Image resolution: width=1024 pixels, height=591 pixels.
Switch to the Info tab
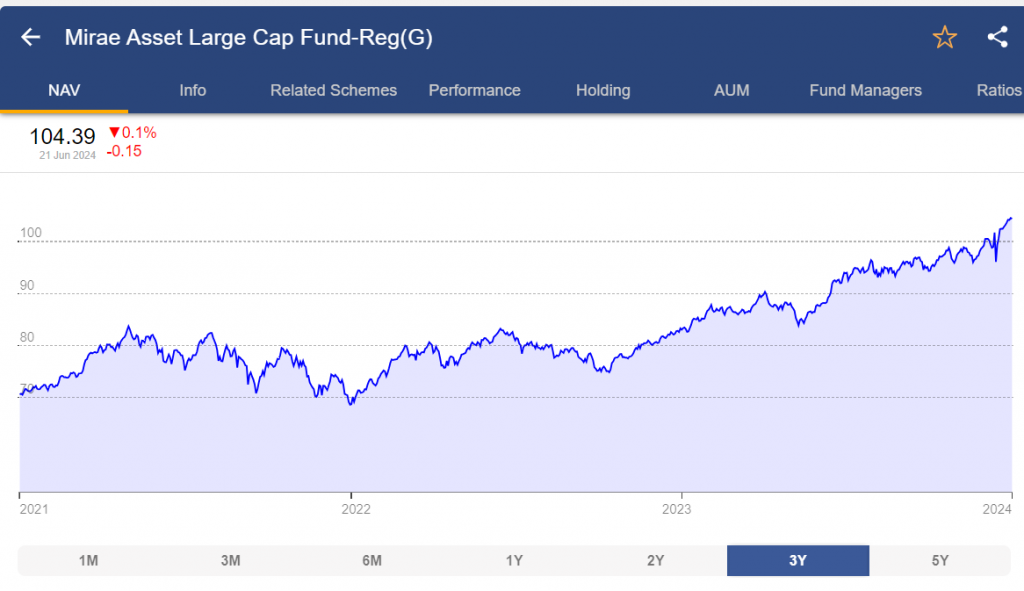192,90
